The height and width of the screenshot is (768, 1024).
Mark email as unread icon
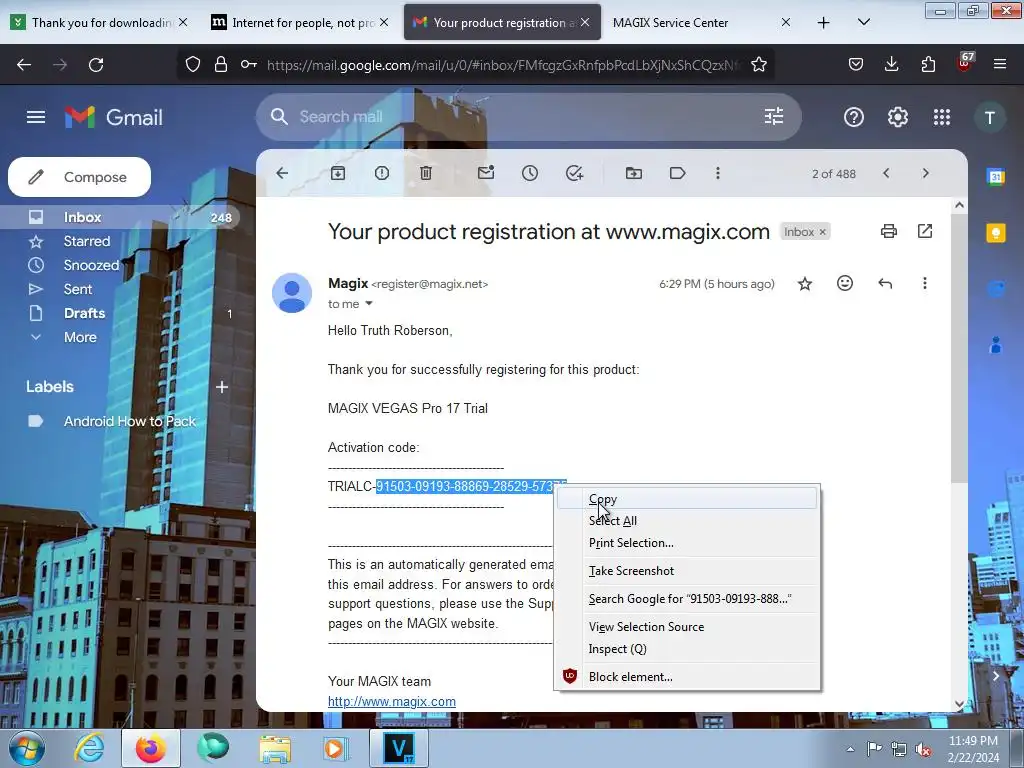tap(486, 173)
